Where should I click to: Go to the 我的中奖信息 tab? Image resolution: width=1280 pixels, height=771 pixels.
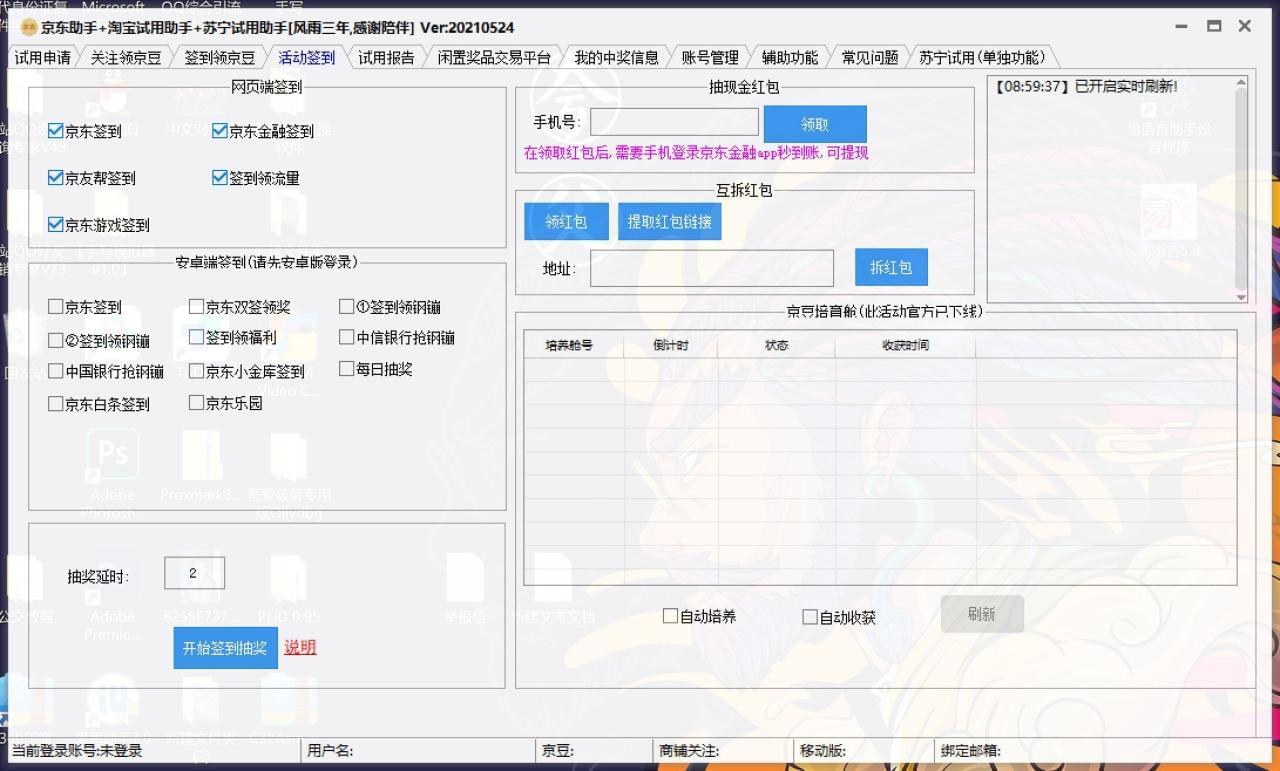(x=616, y=58)
